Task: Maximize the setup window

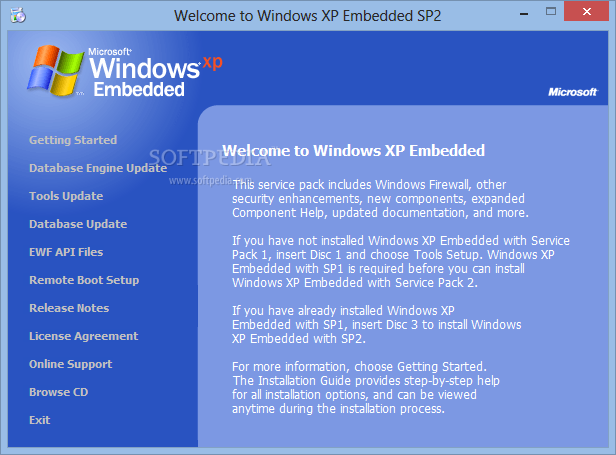Action: [551, 11]
